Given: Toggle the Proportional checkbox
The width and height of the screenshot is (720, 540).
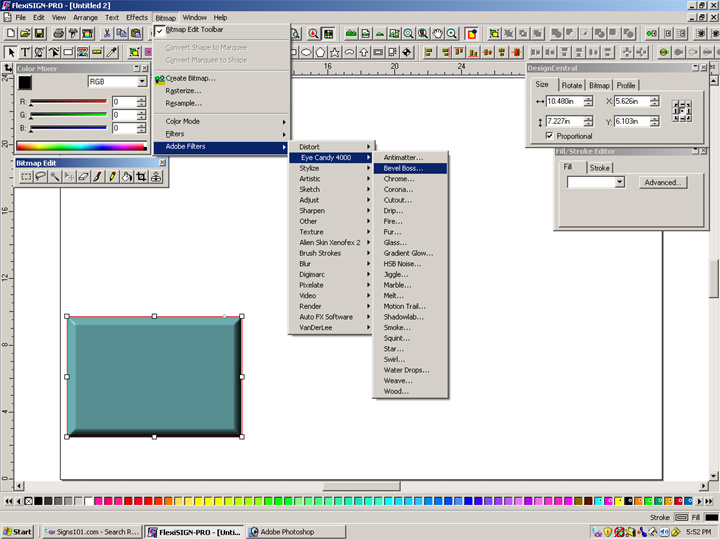Looking at the screenshot, I should point(549,136).
